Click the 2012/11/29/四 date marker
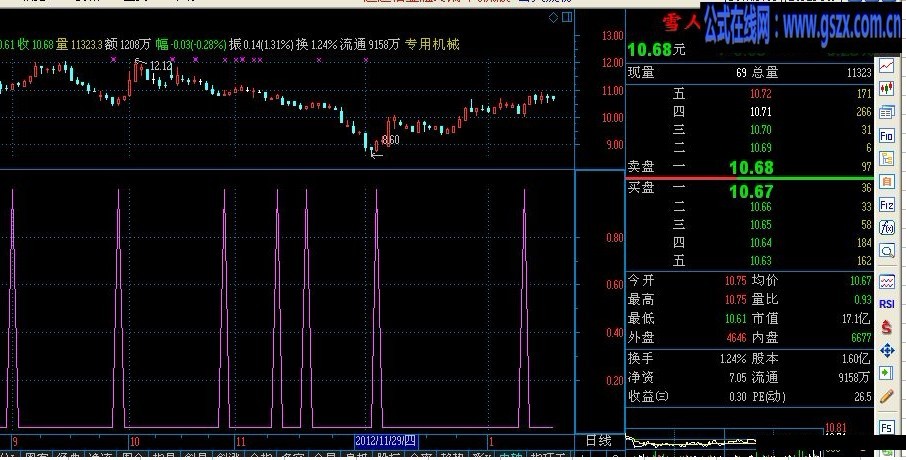The height and width of the screenshot is (460, 906). [385, 441]
